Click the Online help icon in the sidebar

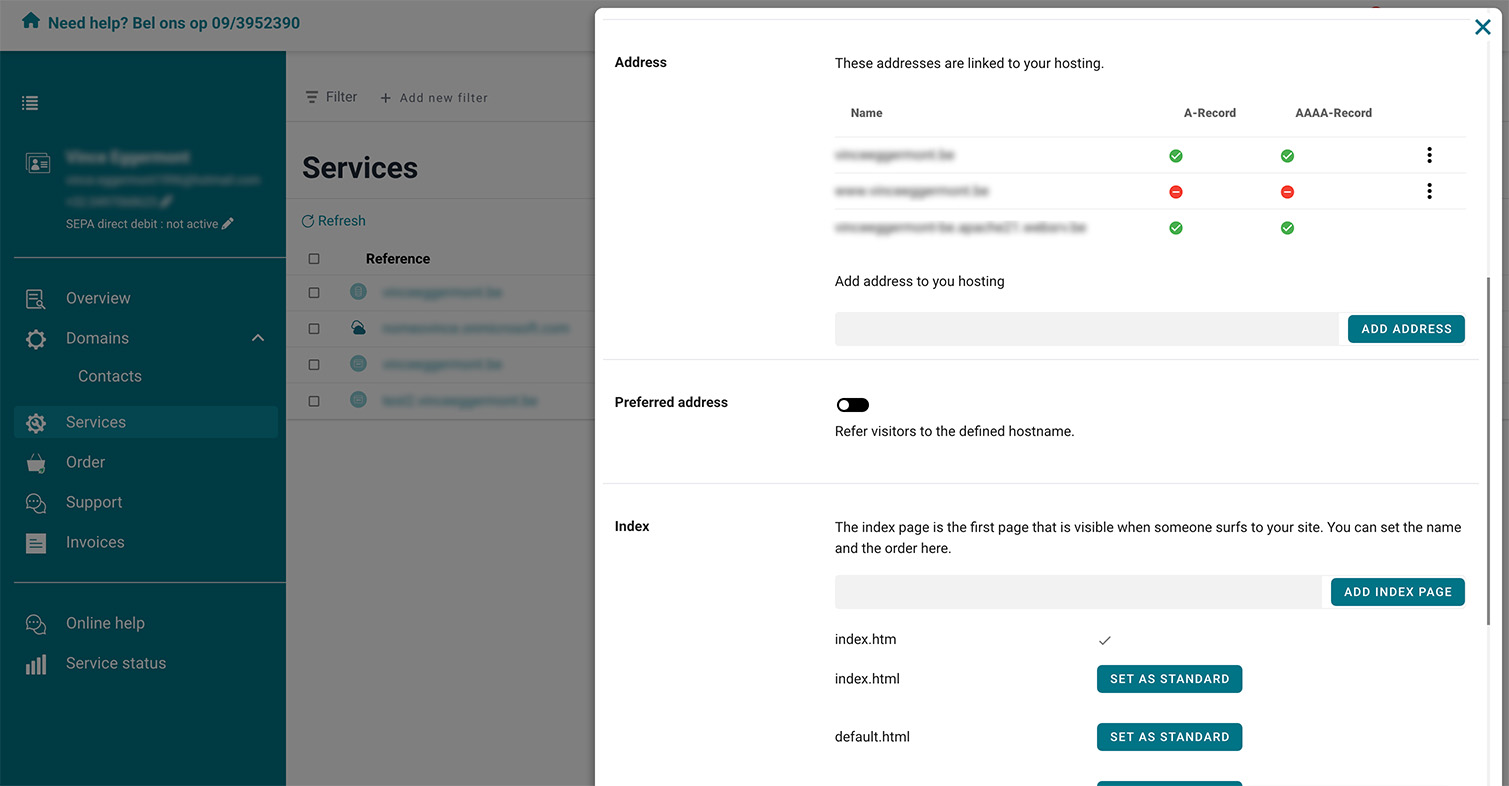36,624
